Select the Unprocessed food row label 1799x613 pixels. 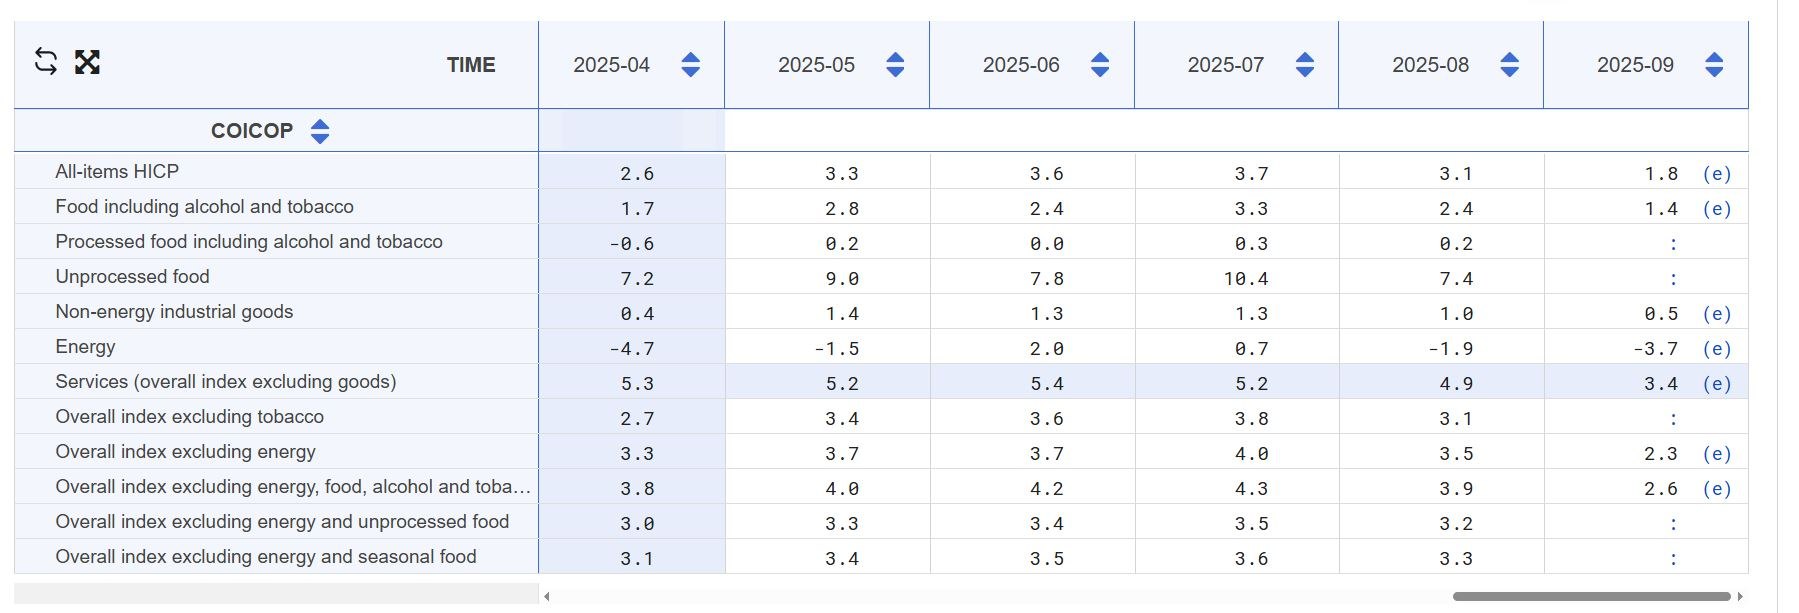click(132, 277)
